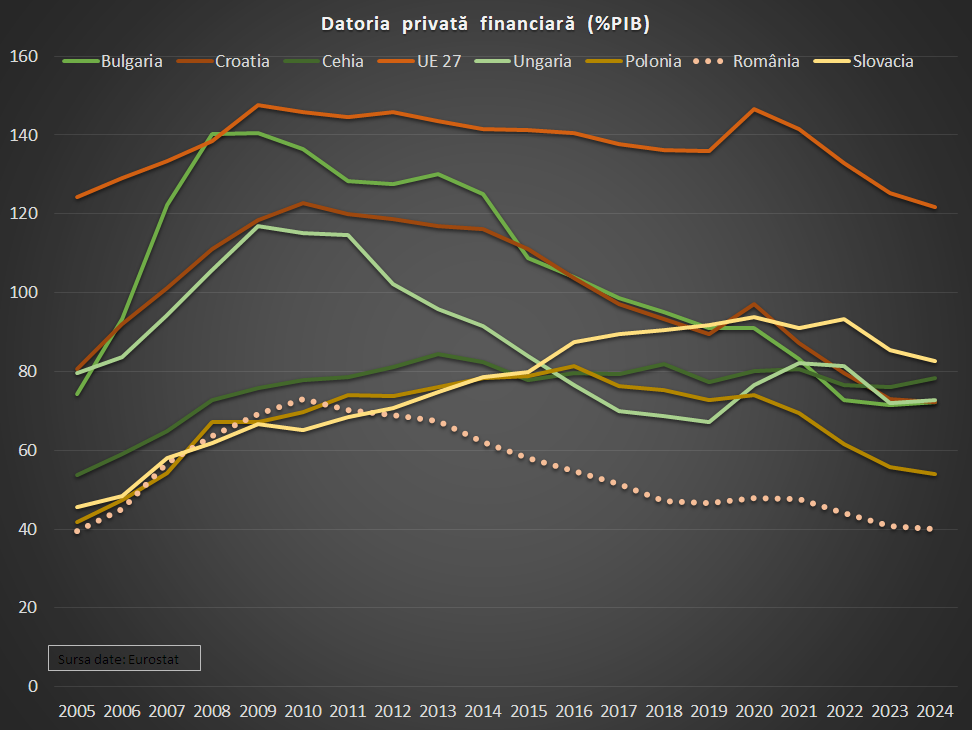Select the 0 value on the vertical axis

tap(32, 686)
